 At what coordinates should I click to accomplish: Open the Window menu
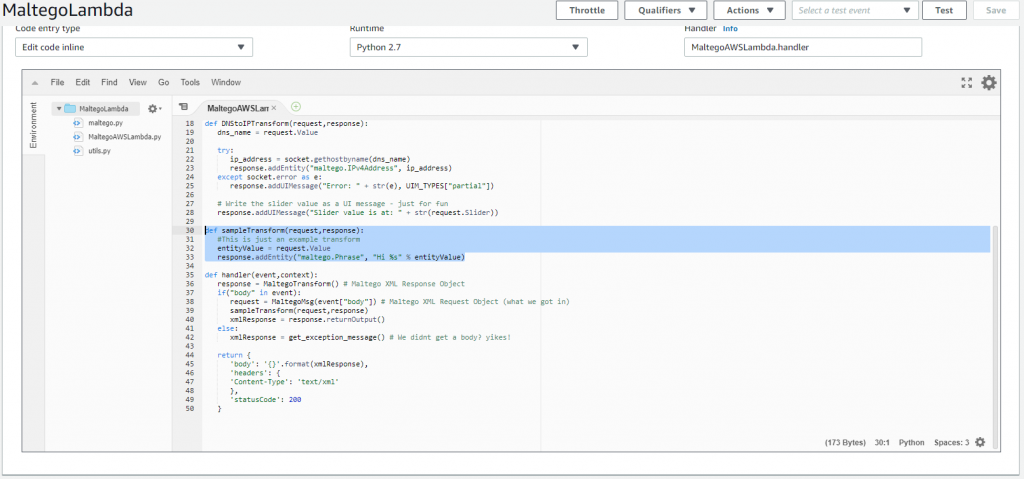pos(226,82)
